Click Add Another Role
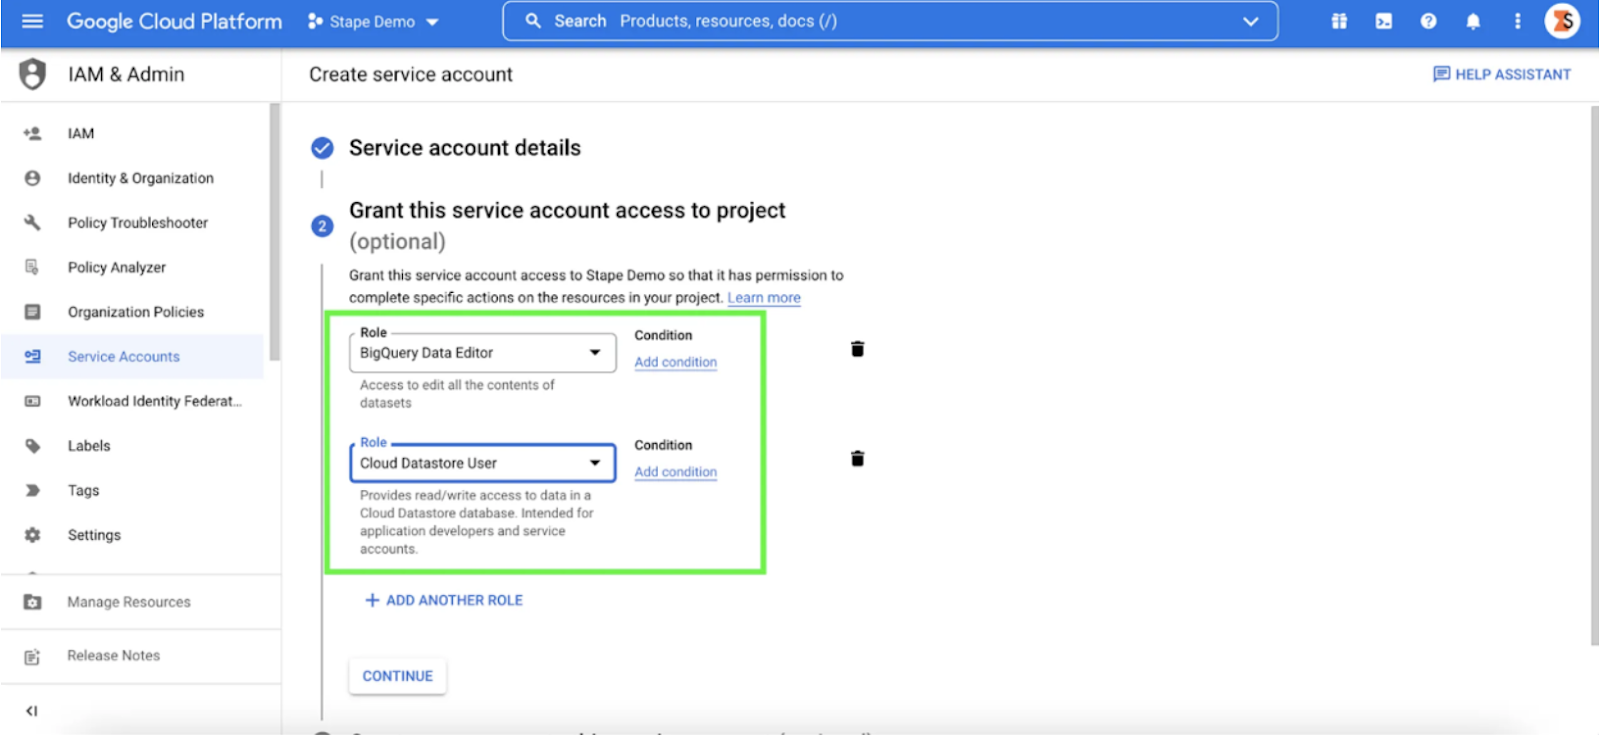The height and width of the screenshot is (735, 1600). coord(444,600)
